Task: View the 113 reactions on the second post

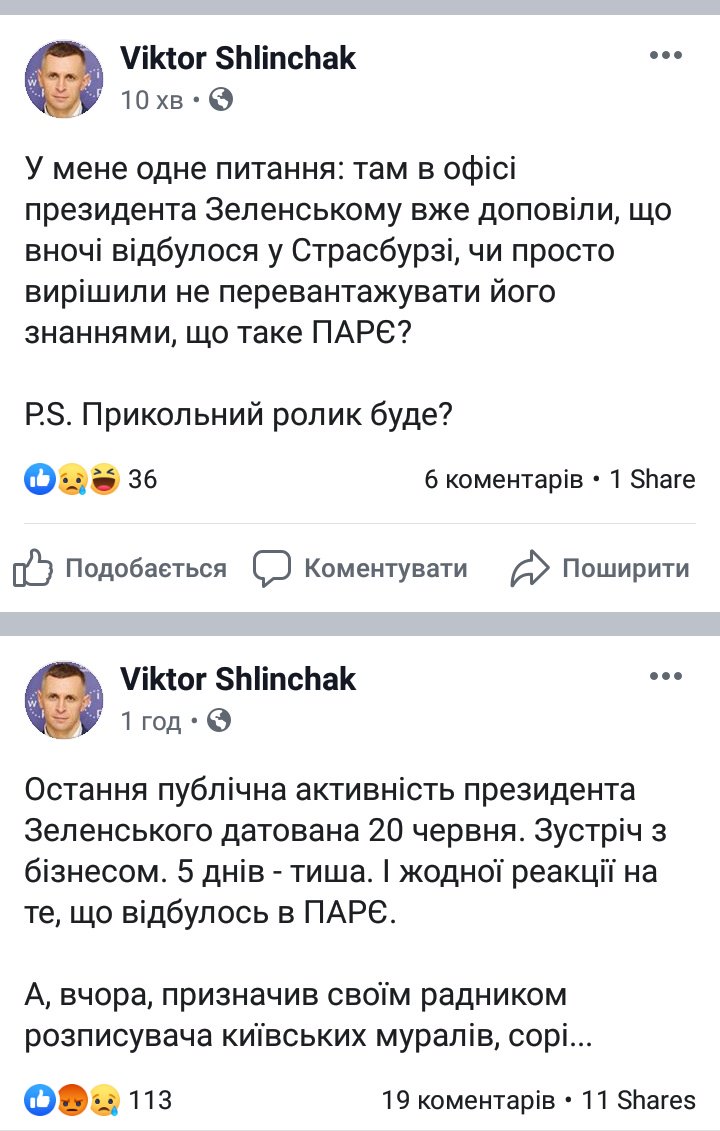Action: pos(150,1101)
